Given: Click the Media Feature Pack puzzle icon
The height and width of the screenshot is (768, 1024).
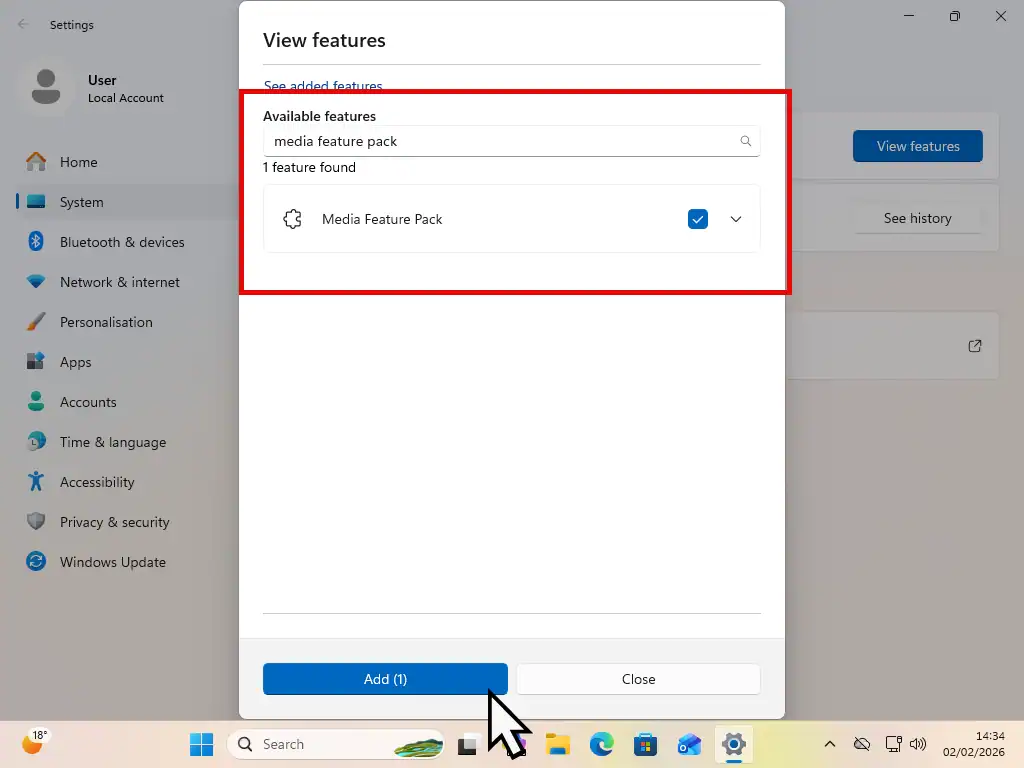Looking at the screenshot, I should click(x=293, y=218).
